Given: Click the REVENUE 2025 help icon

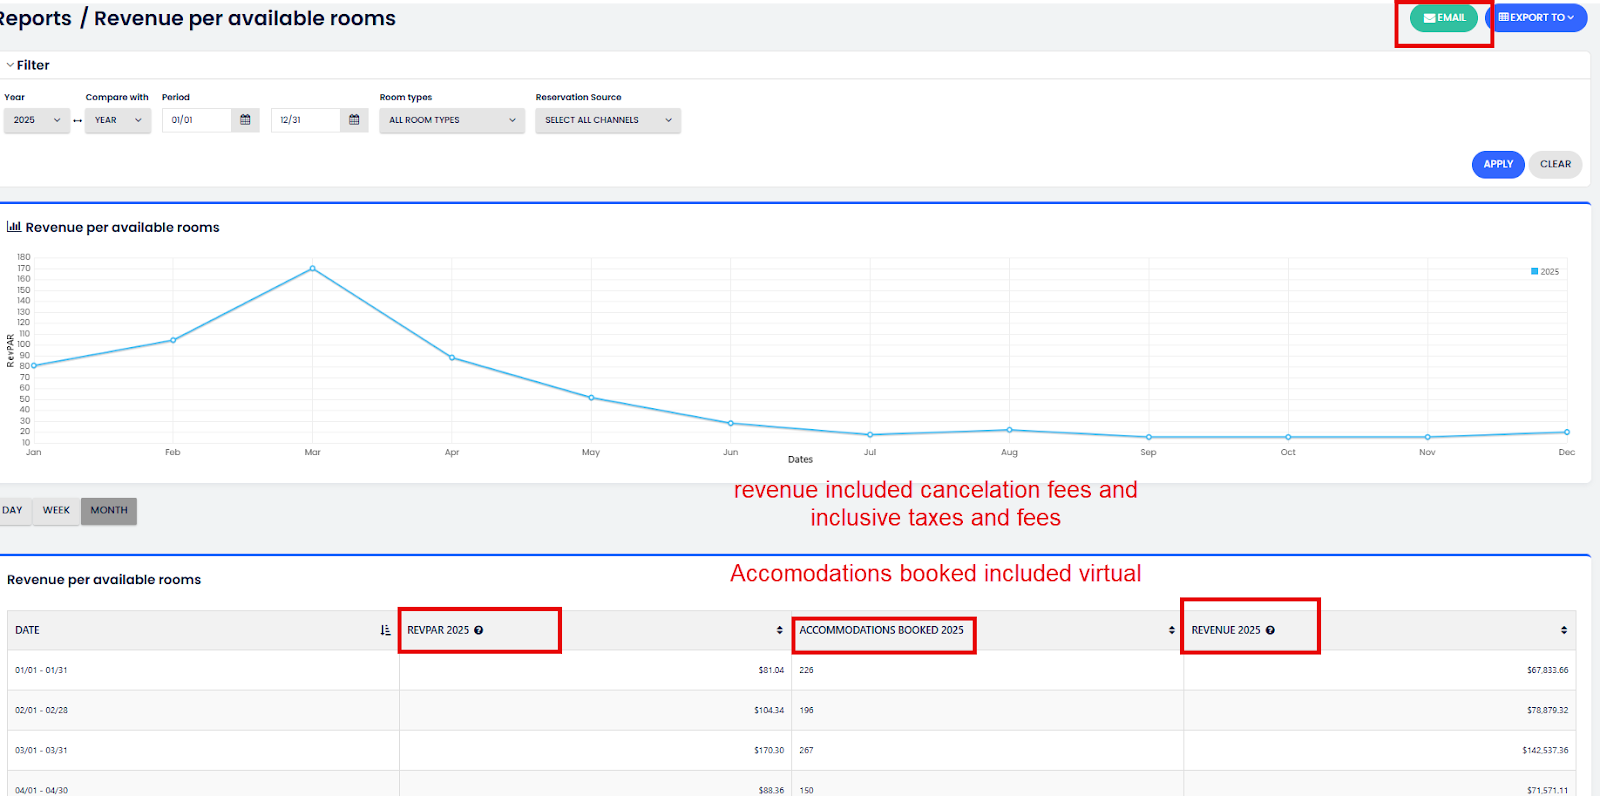Looking at the screenshot, I should pyautogui.click(x=1270, y=630).
